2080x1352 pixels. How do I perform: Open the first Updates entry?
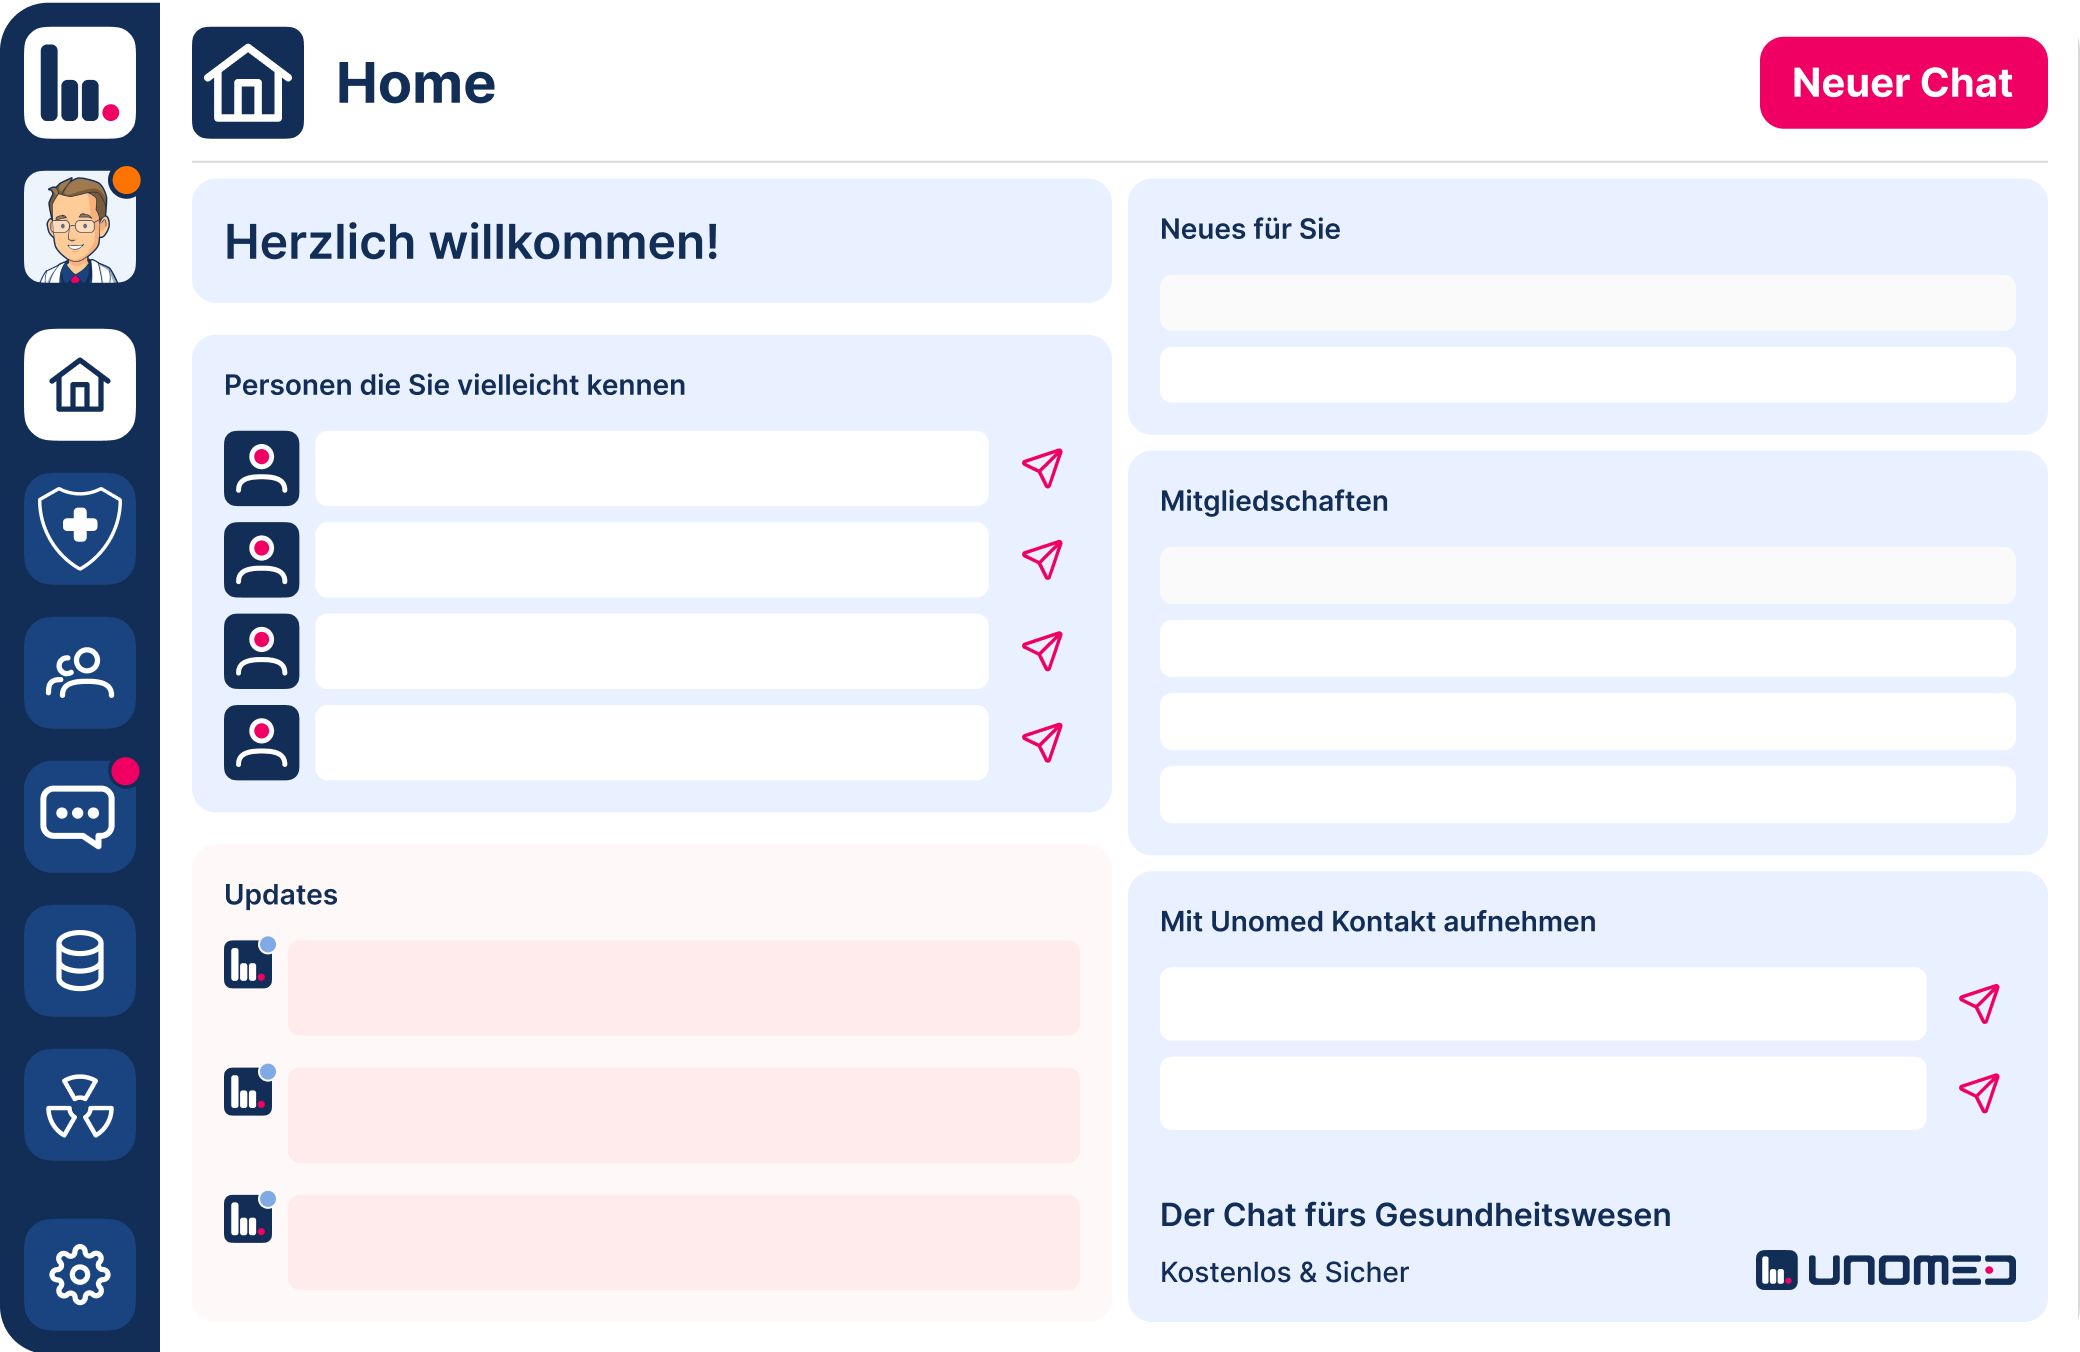click(x=683, y=987)
